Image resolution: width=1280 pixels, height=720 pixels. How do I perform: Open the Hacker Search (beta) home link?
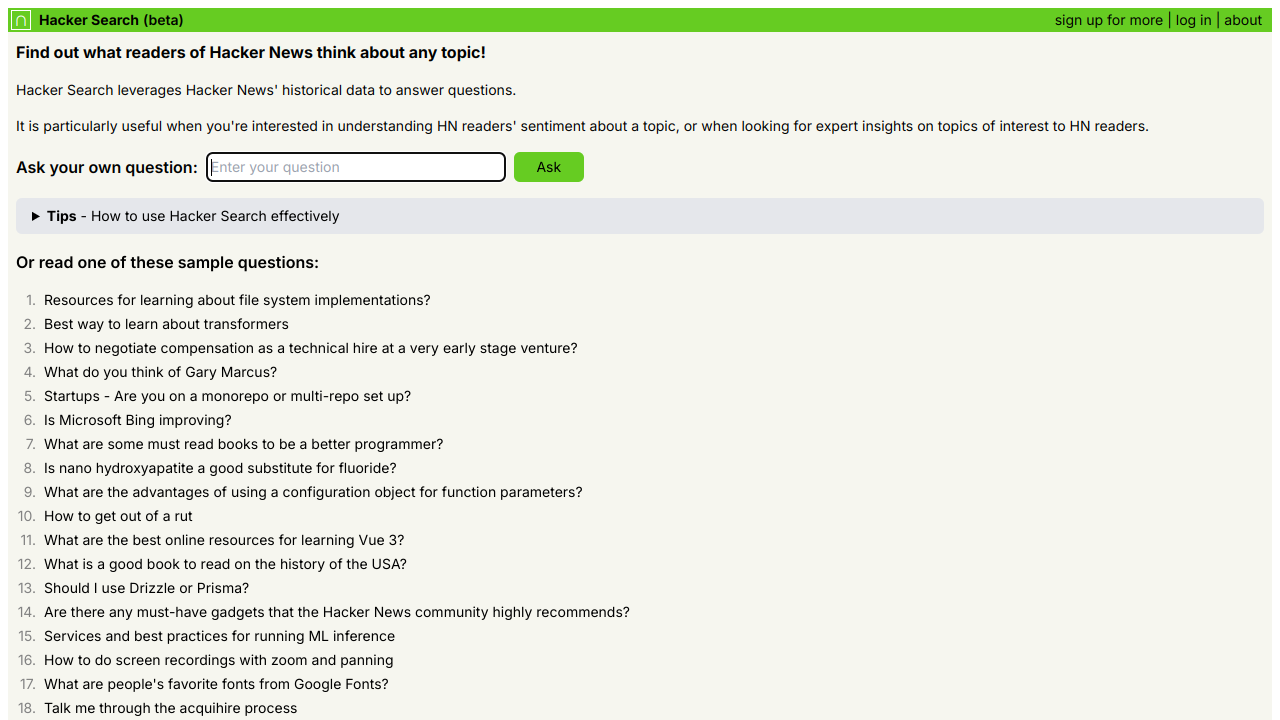coord(111,20)
